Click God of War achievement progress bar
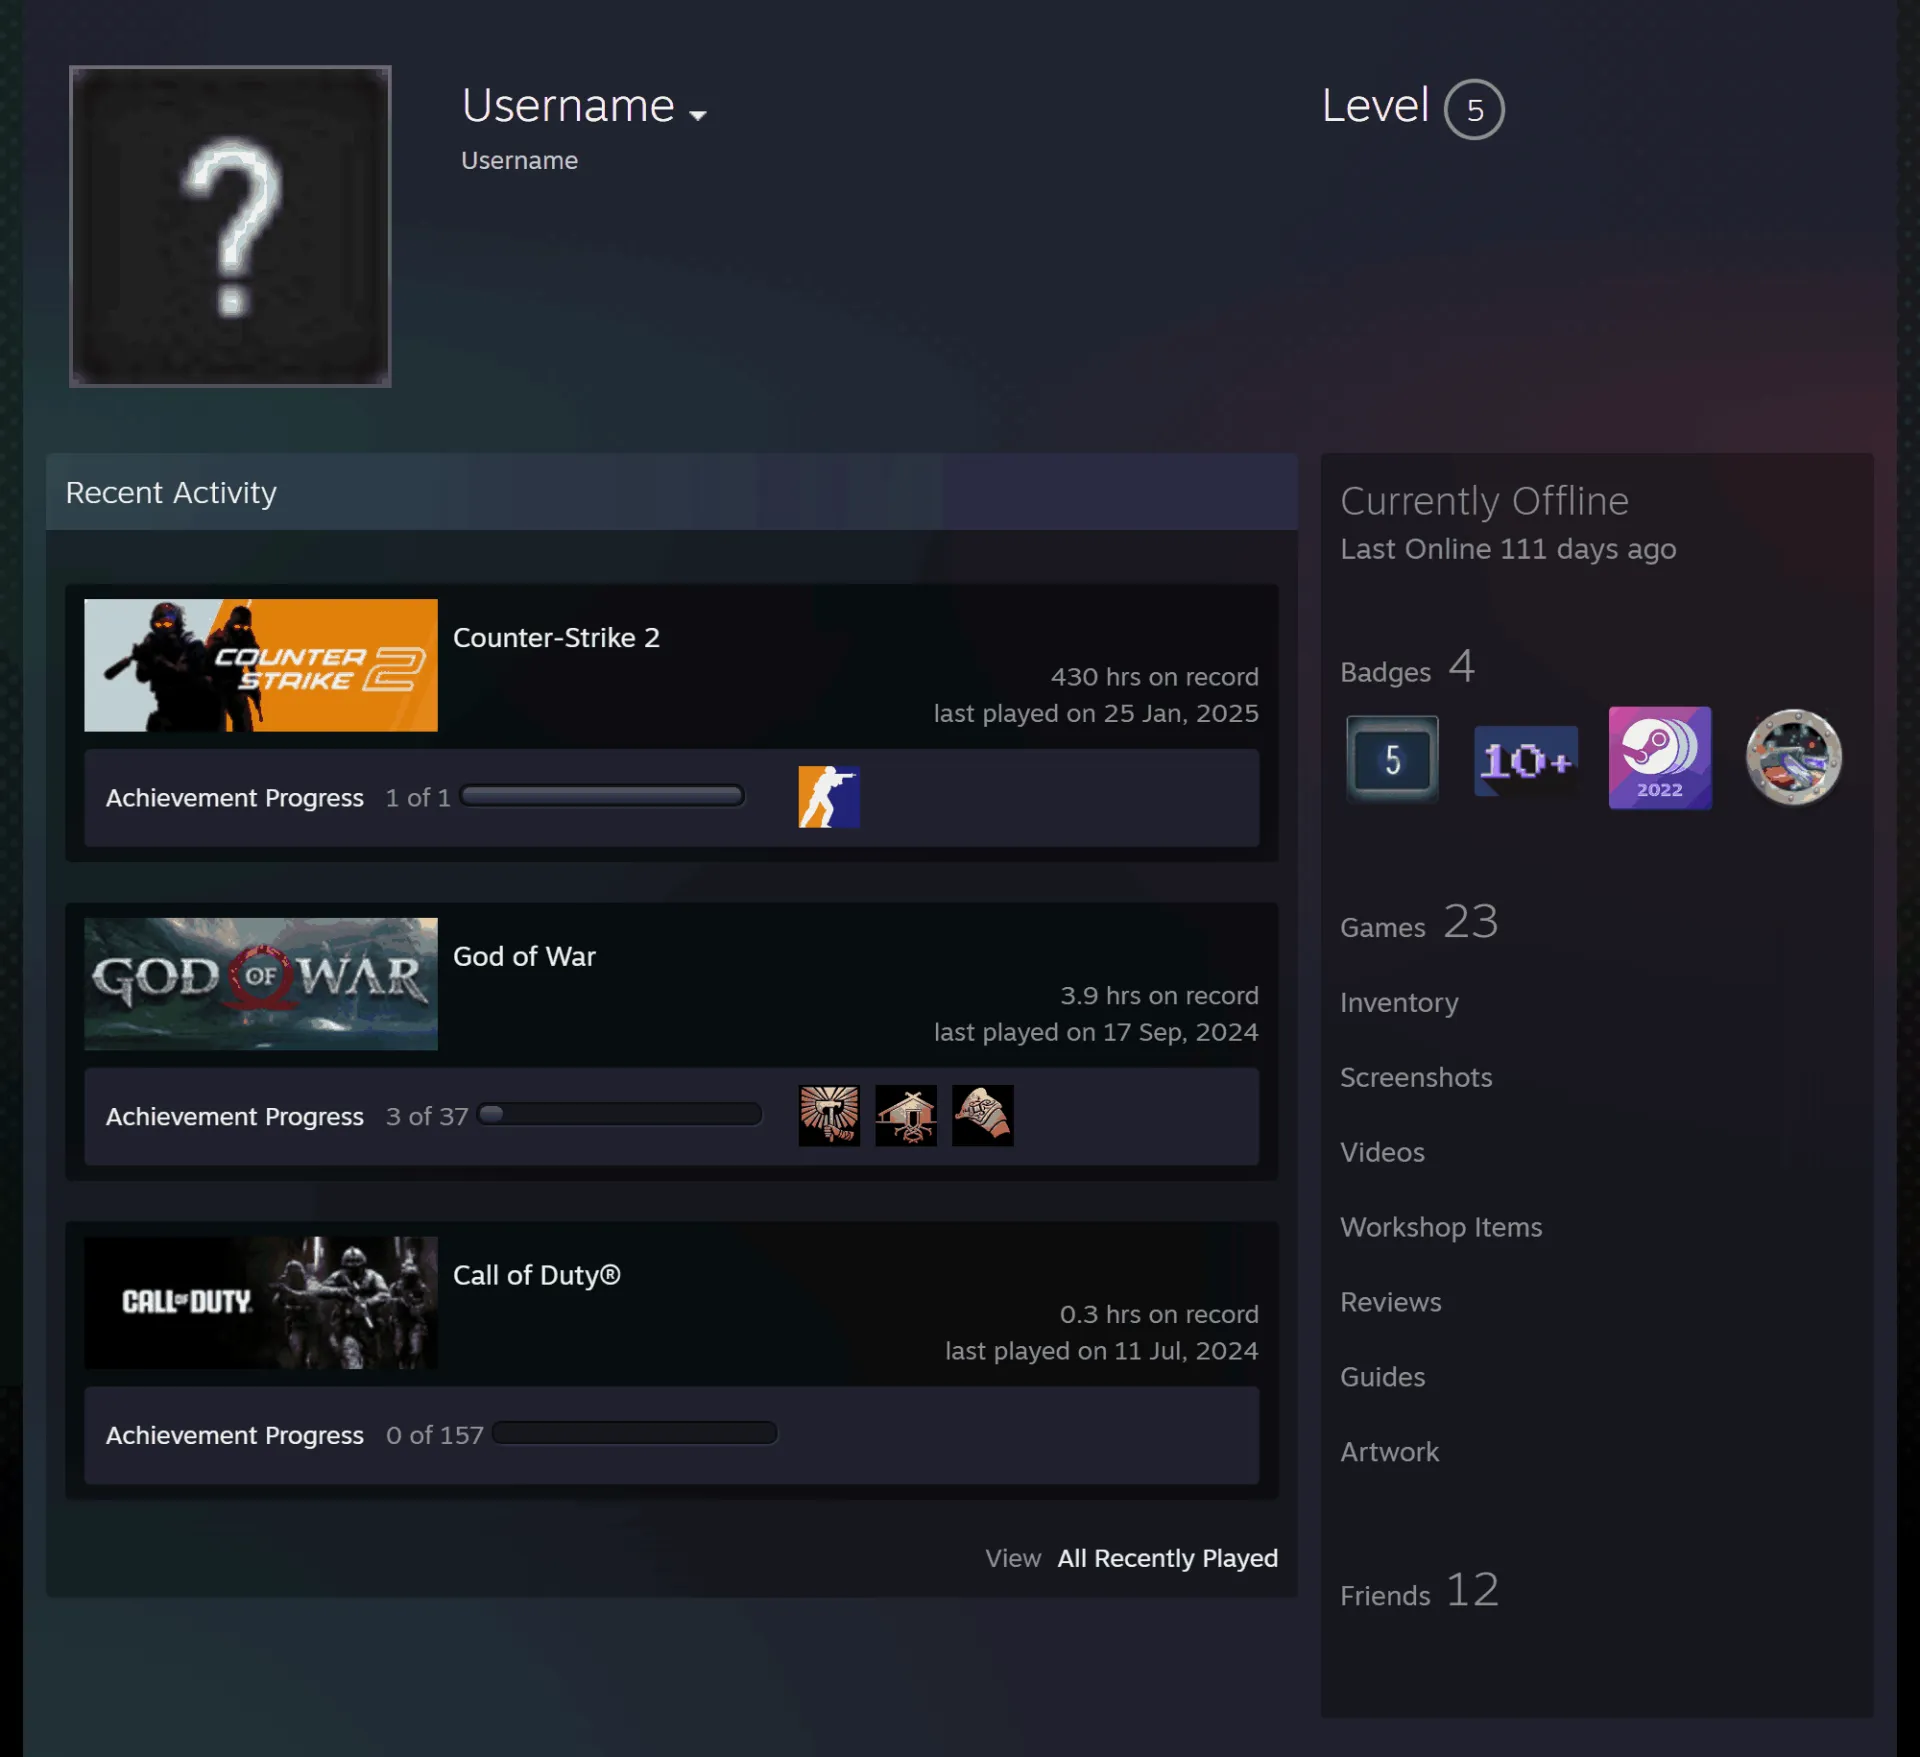This screenshot has width=1920, height=1757. pos(620,1114)
